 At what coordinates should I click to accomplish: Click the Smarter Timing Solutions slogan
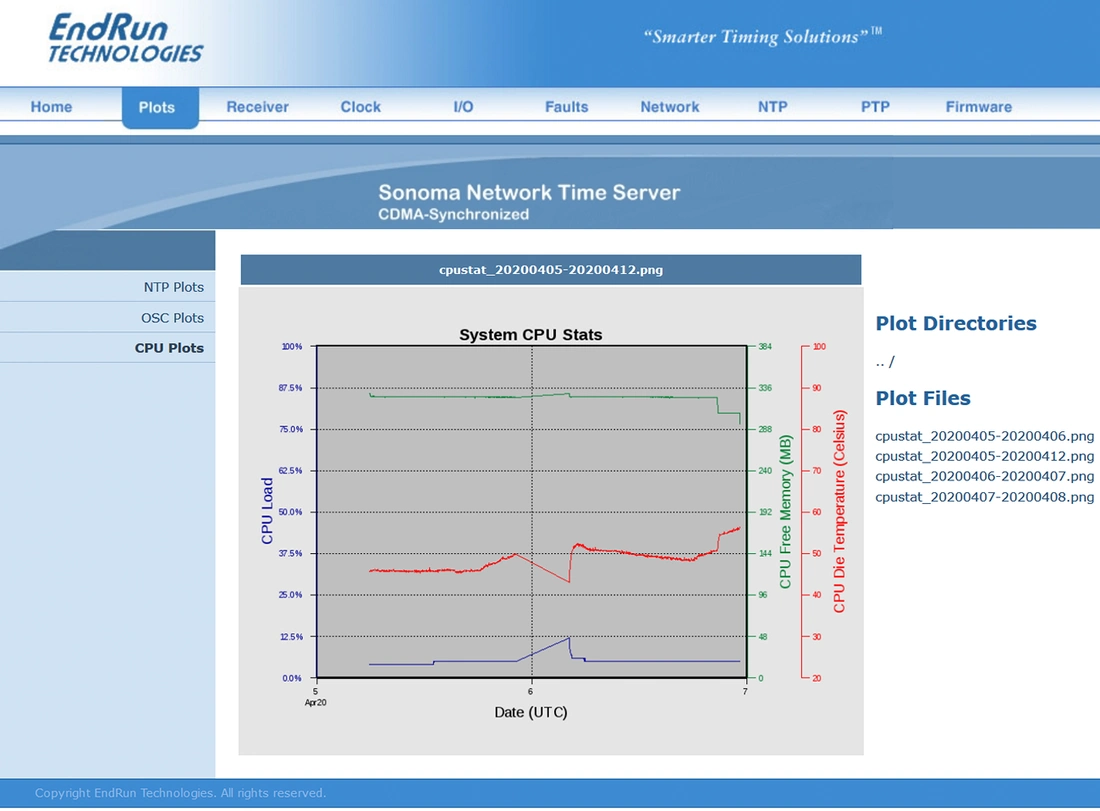763,36
